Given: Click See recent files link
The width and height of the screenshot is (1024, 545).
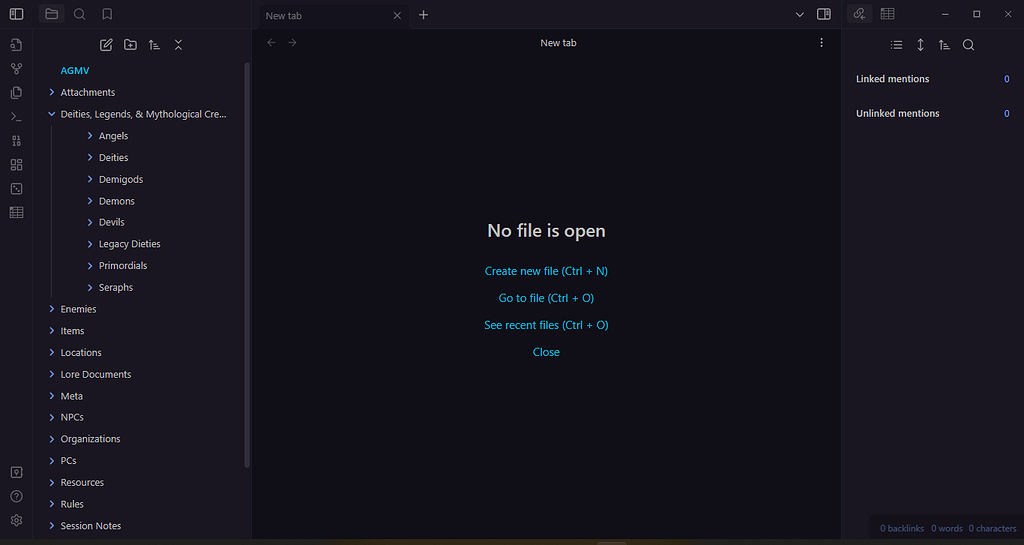Looking at the screenshot, I should (546, 325).
